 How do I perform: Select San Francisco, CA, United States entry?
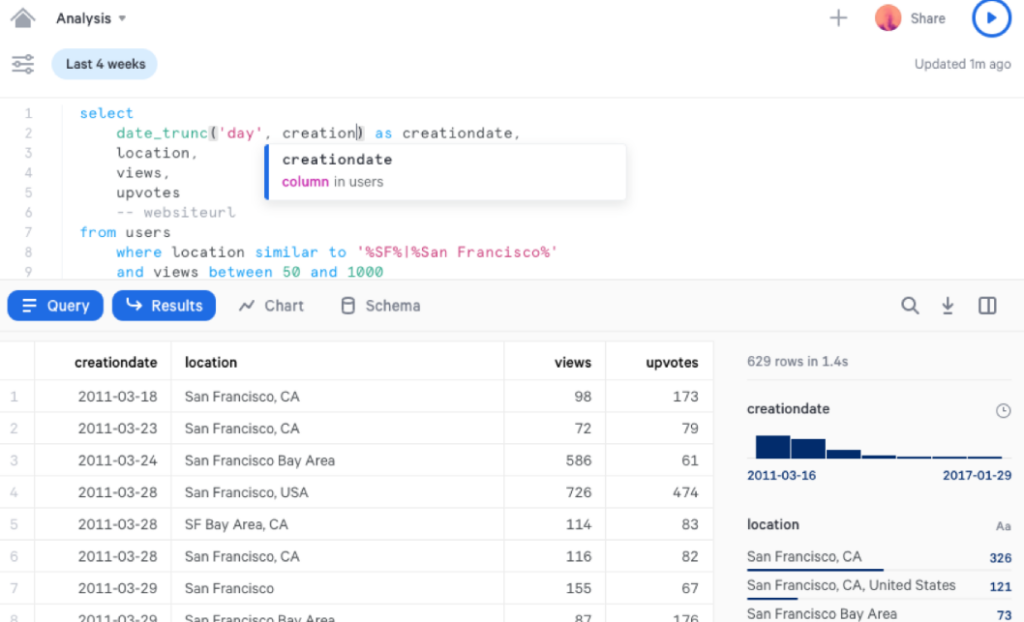coord(879,586)
